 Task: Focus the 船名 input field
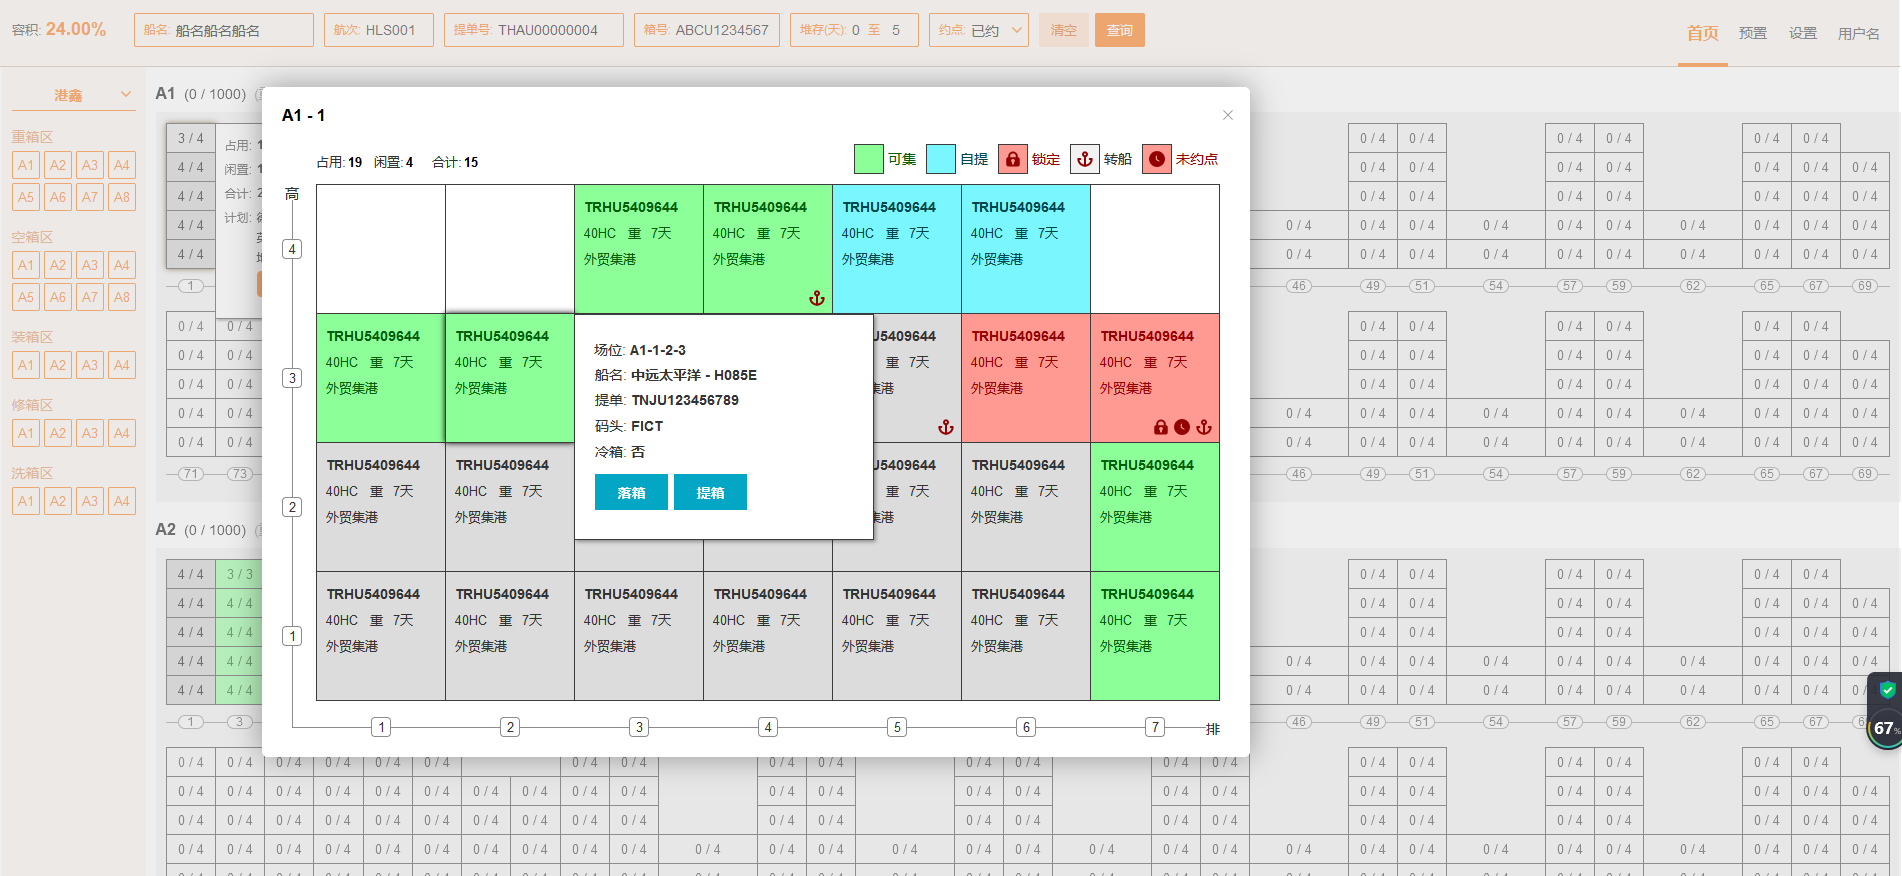(x=224, y=30)
